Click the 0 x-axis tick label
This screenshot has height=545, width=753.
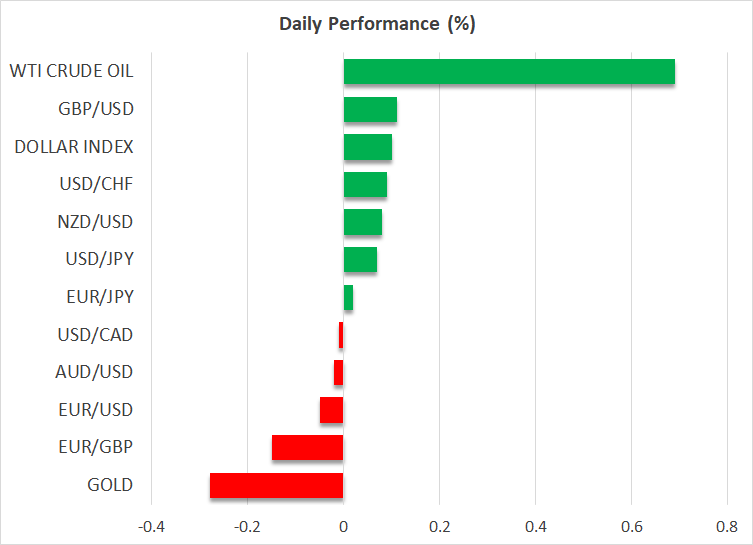tap(343, 526)
